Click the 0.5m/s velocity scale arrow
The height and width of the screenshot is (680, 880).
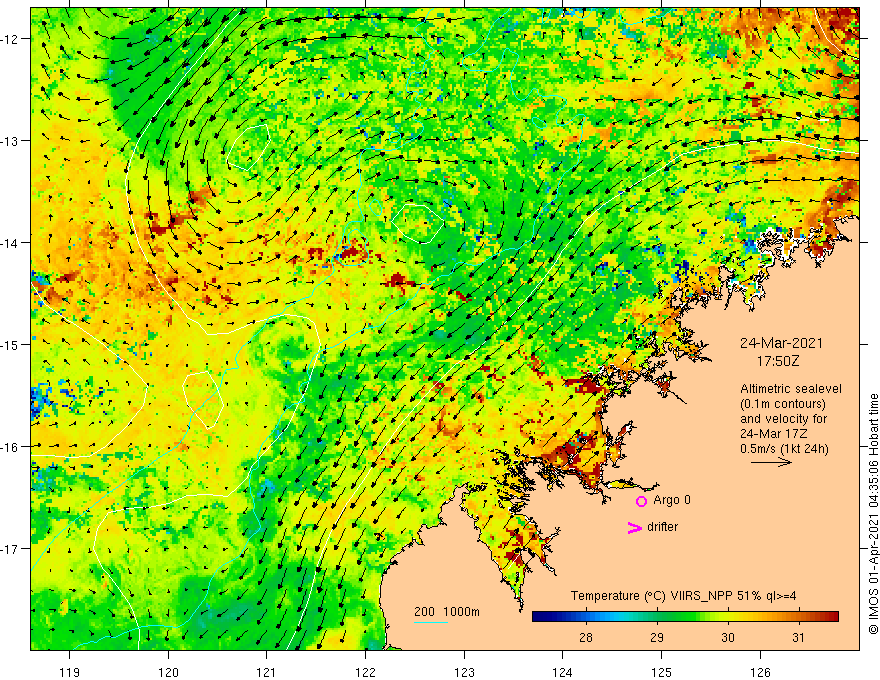771,462
